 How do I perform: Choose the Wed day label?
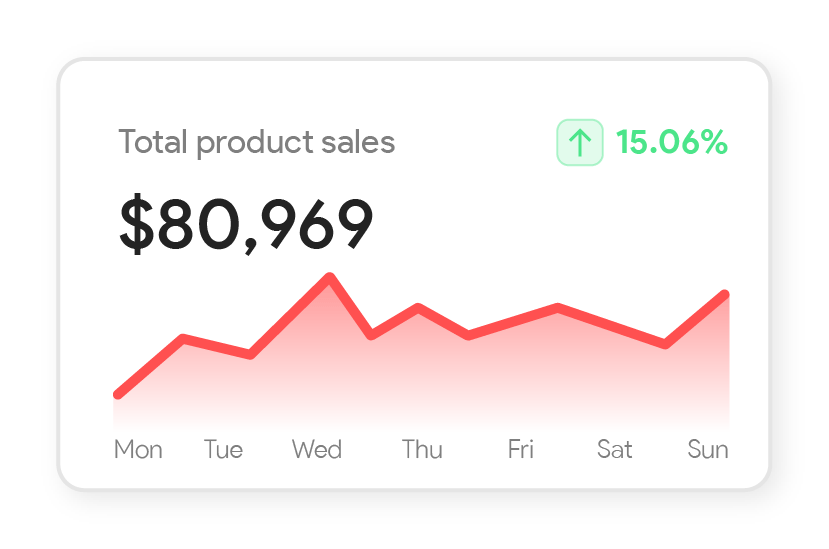317,450
